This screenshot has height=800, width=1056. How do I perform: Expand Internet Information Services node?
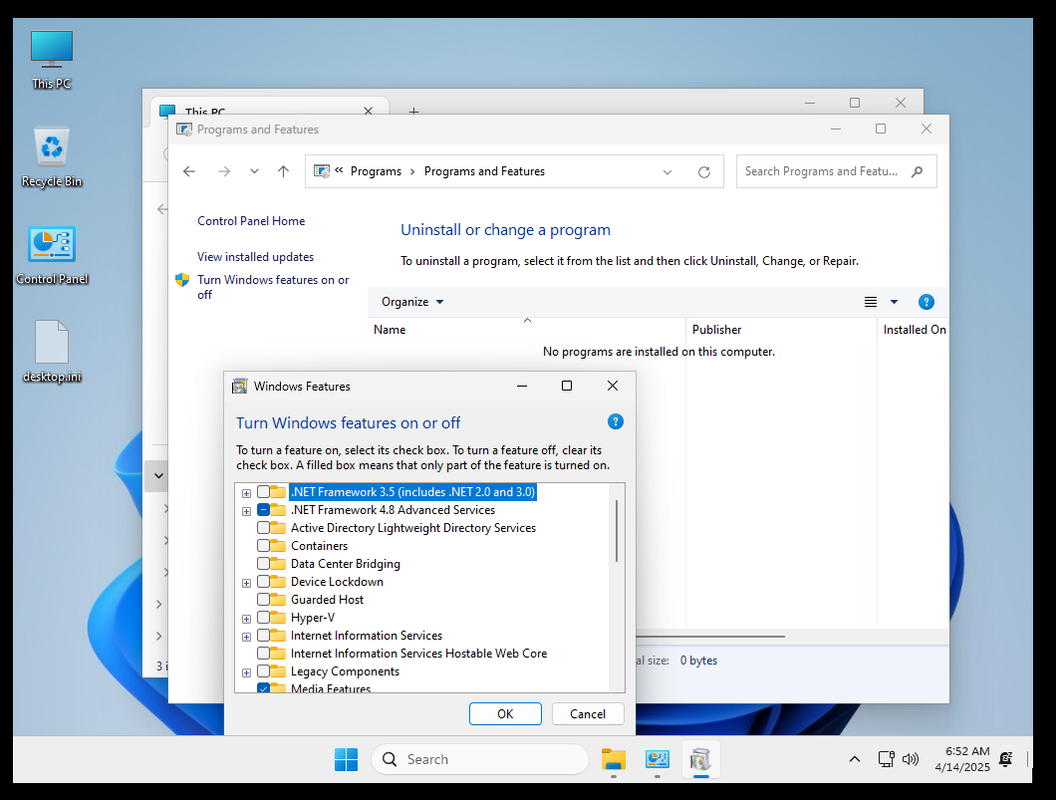[246, 636]
